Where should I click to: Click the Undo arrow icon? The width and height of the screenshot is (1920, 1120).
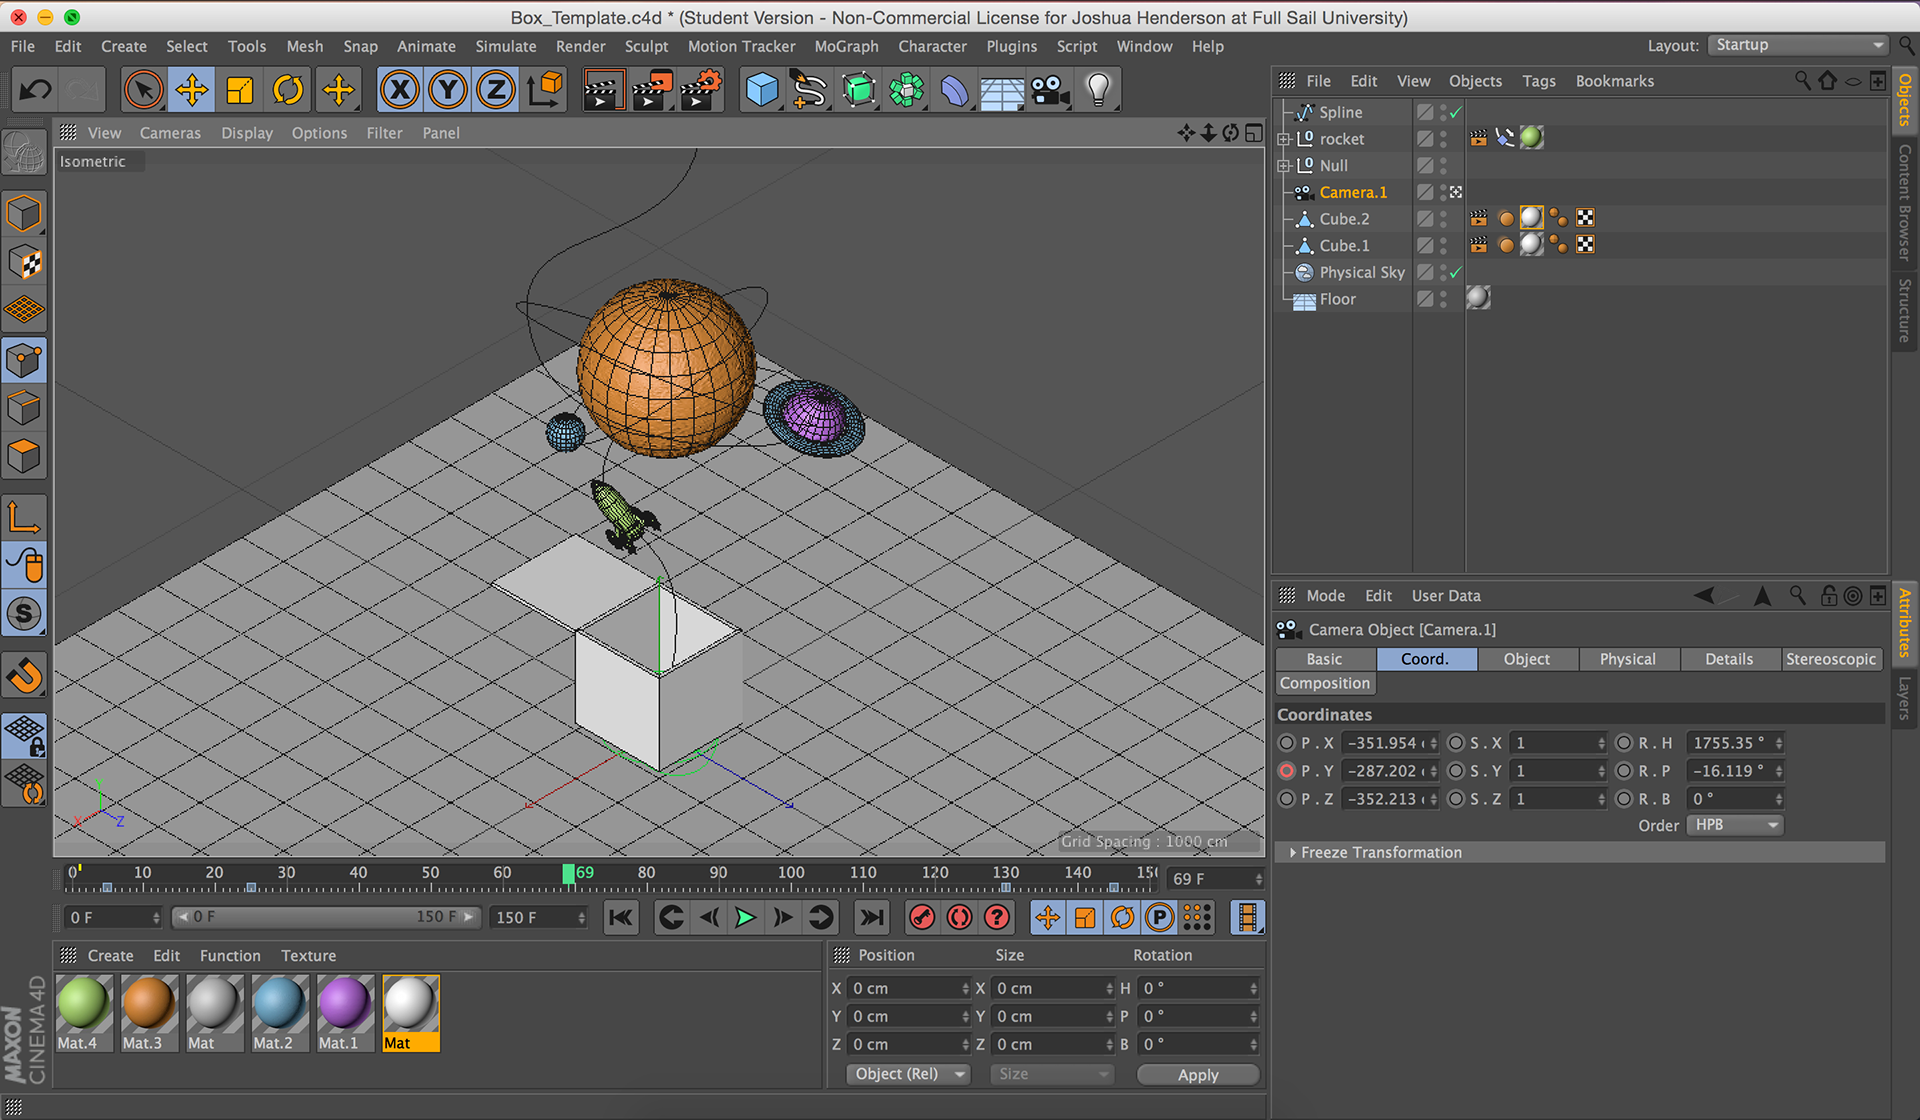coord(35,90)
